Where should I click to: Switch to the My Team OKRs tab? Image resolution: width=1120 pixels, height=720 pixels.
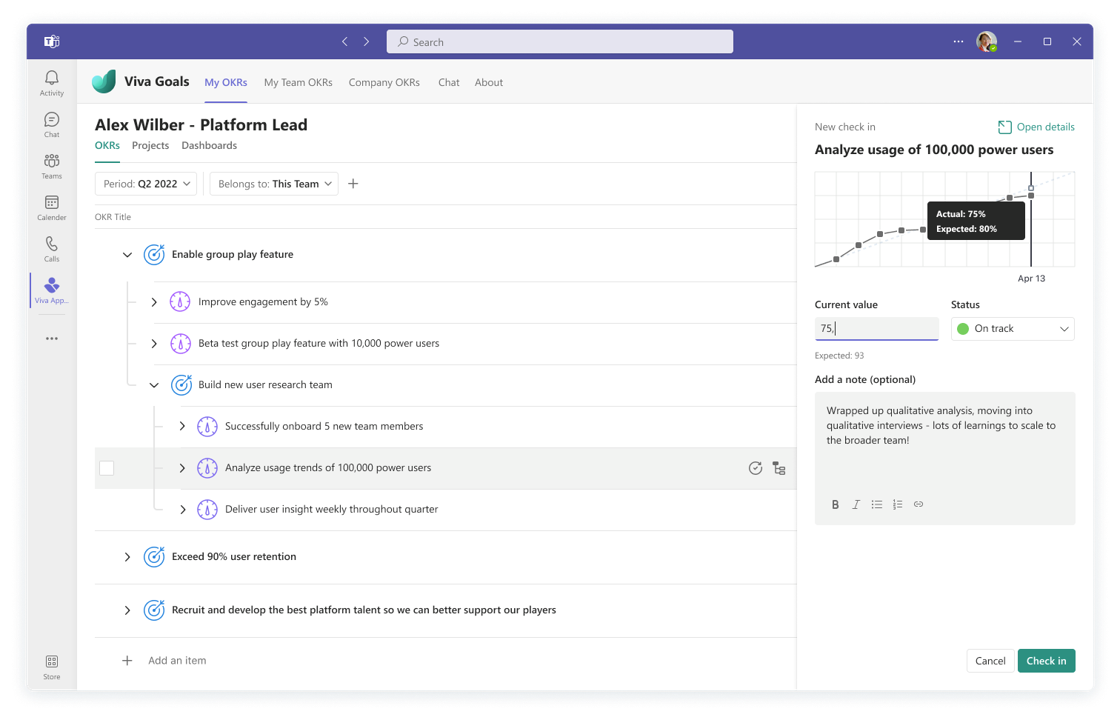[298, 83]
